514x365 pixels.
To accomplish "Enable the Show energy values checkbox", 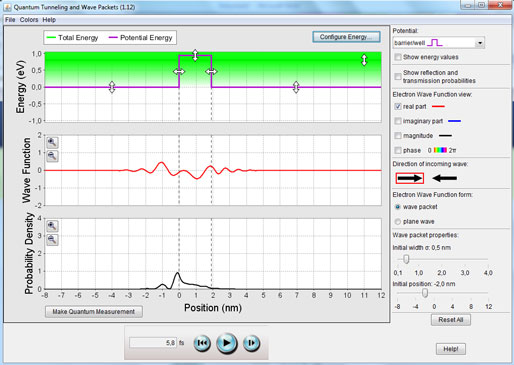I will tap(398, 57).
